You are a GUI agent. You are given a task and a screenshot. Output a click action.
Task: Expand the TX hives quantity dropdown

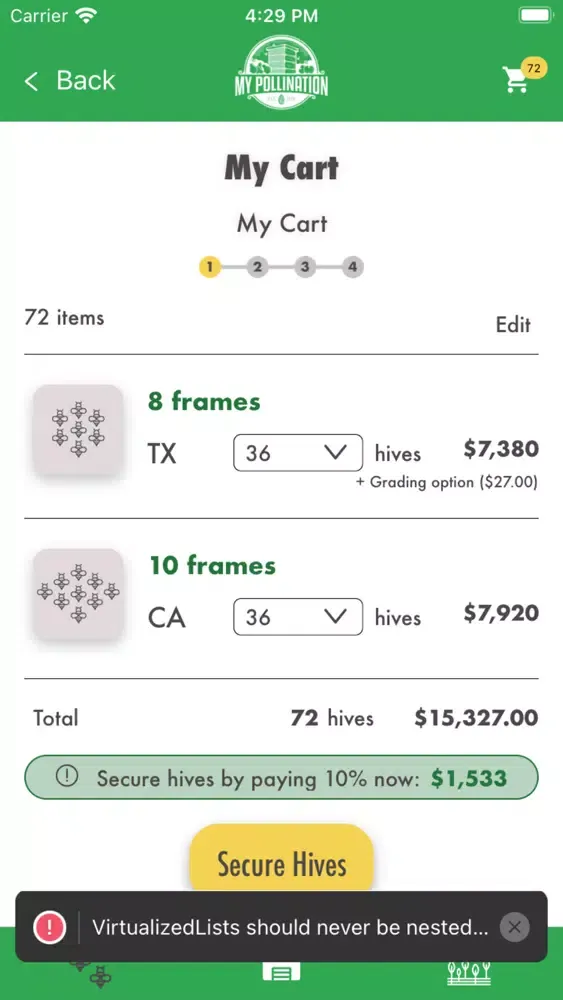click(298, 453)
